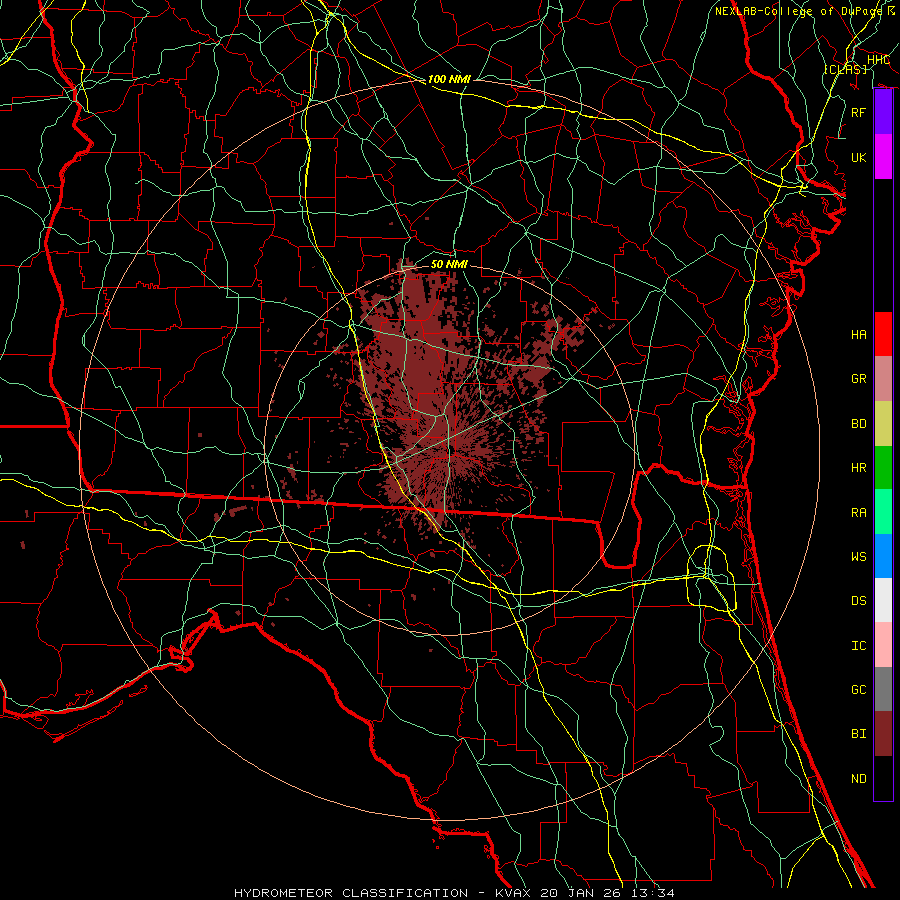Click the HR legend label
Viewport: 900px width, 900px height.
(x=859, y=468)
